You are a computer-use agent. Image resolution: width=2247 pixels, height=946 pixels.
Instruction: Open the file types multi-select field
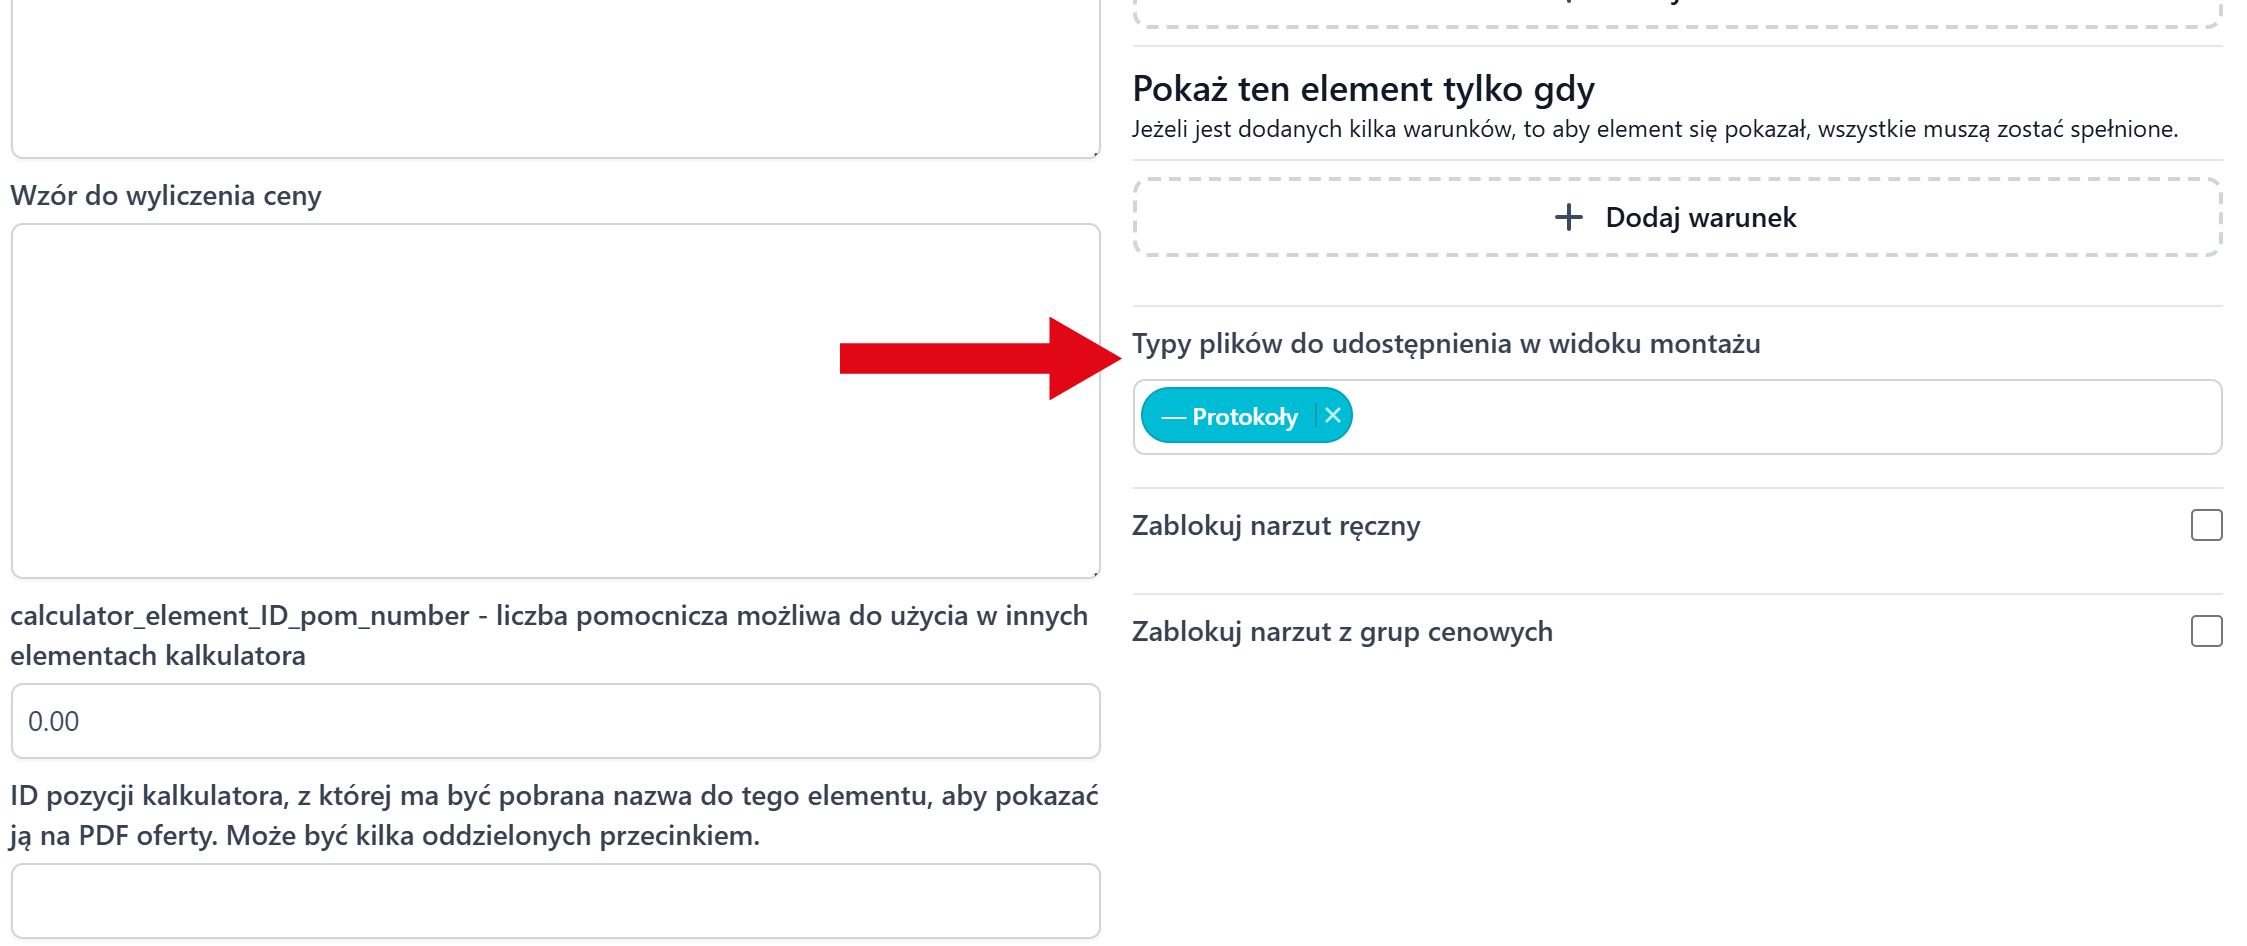[1780, 417]
